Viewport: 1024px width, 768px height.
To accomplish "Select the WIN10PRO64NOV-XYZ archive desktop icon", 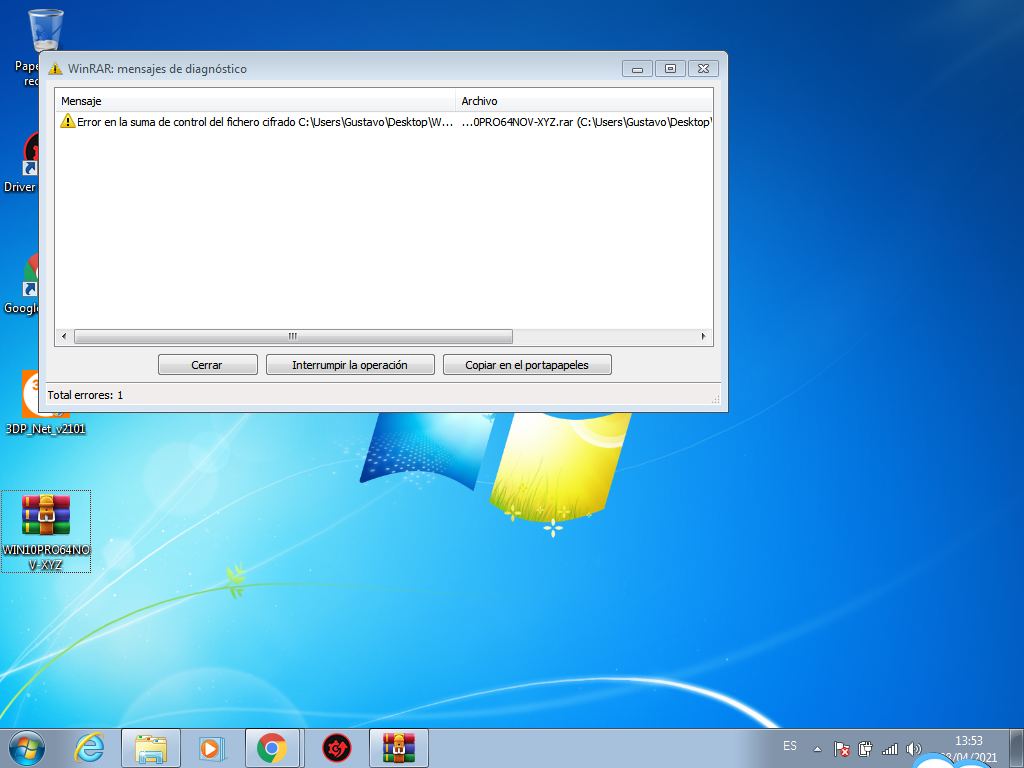I will 46,532.
